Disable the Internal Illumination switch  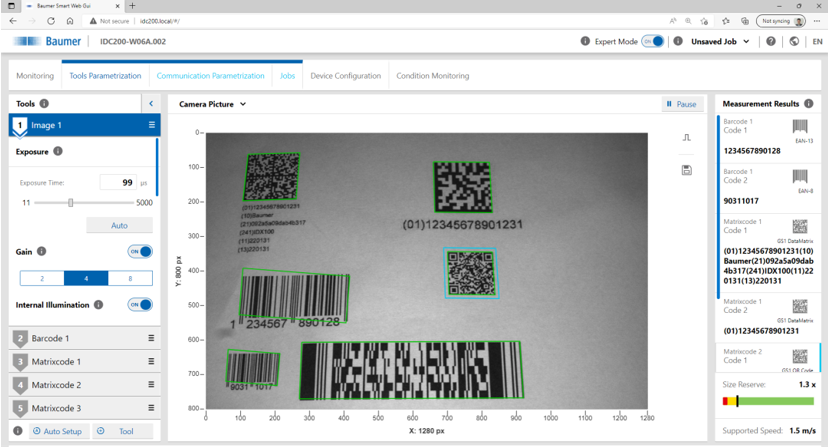click(x=140, y=304)
